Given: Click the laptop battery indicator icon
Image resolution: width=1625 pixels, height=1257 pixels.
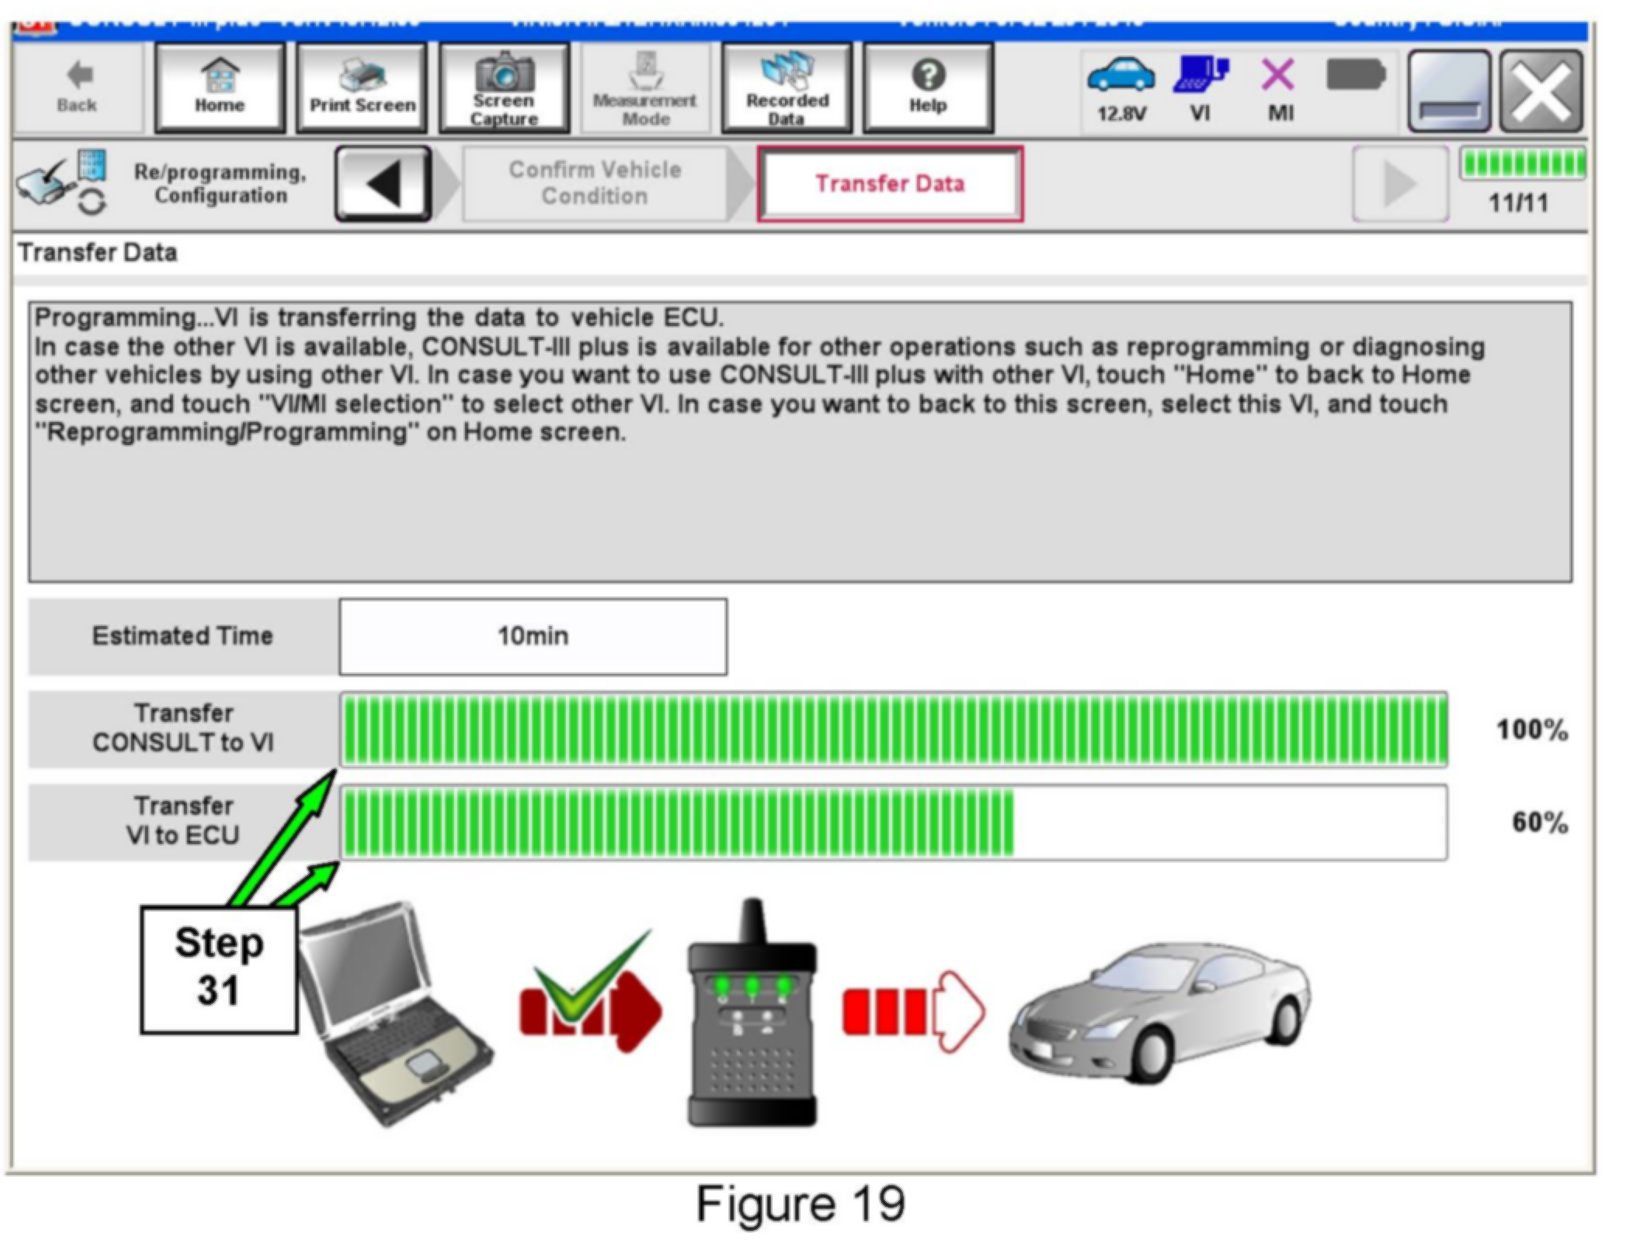Looking at the screenshot, I should pyautogui.click(x=1355, y=76).
